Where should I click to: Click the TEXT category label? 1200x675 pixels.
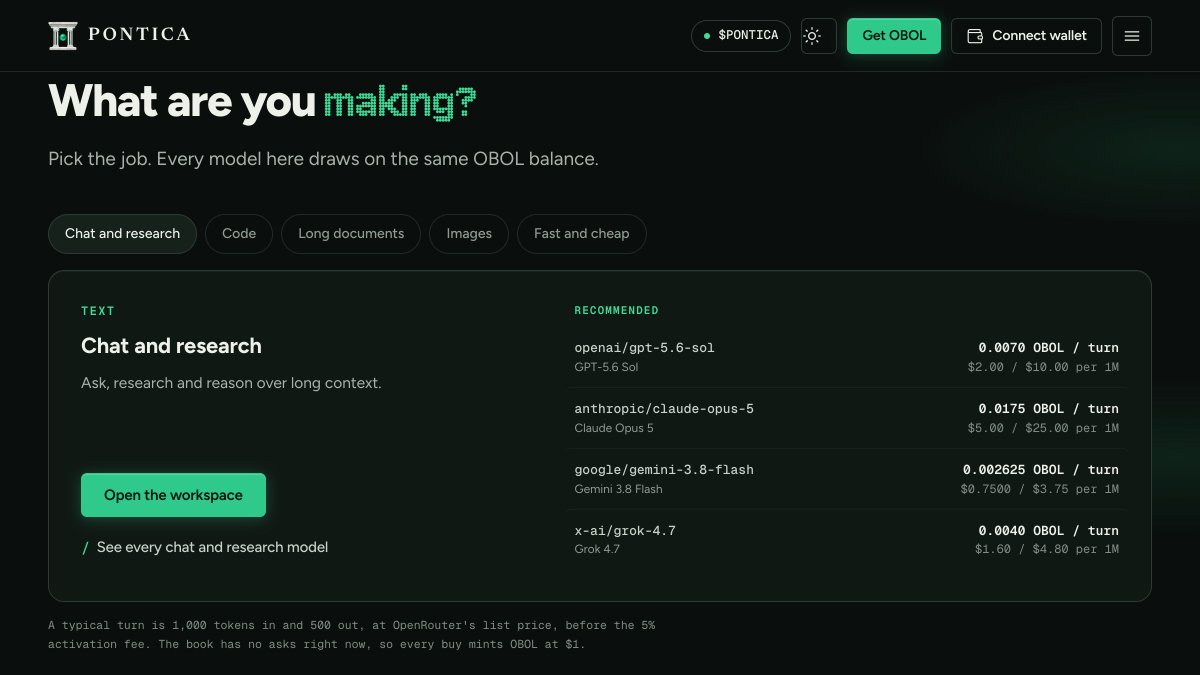point(98,311)
